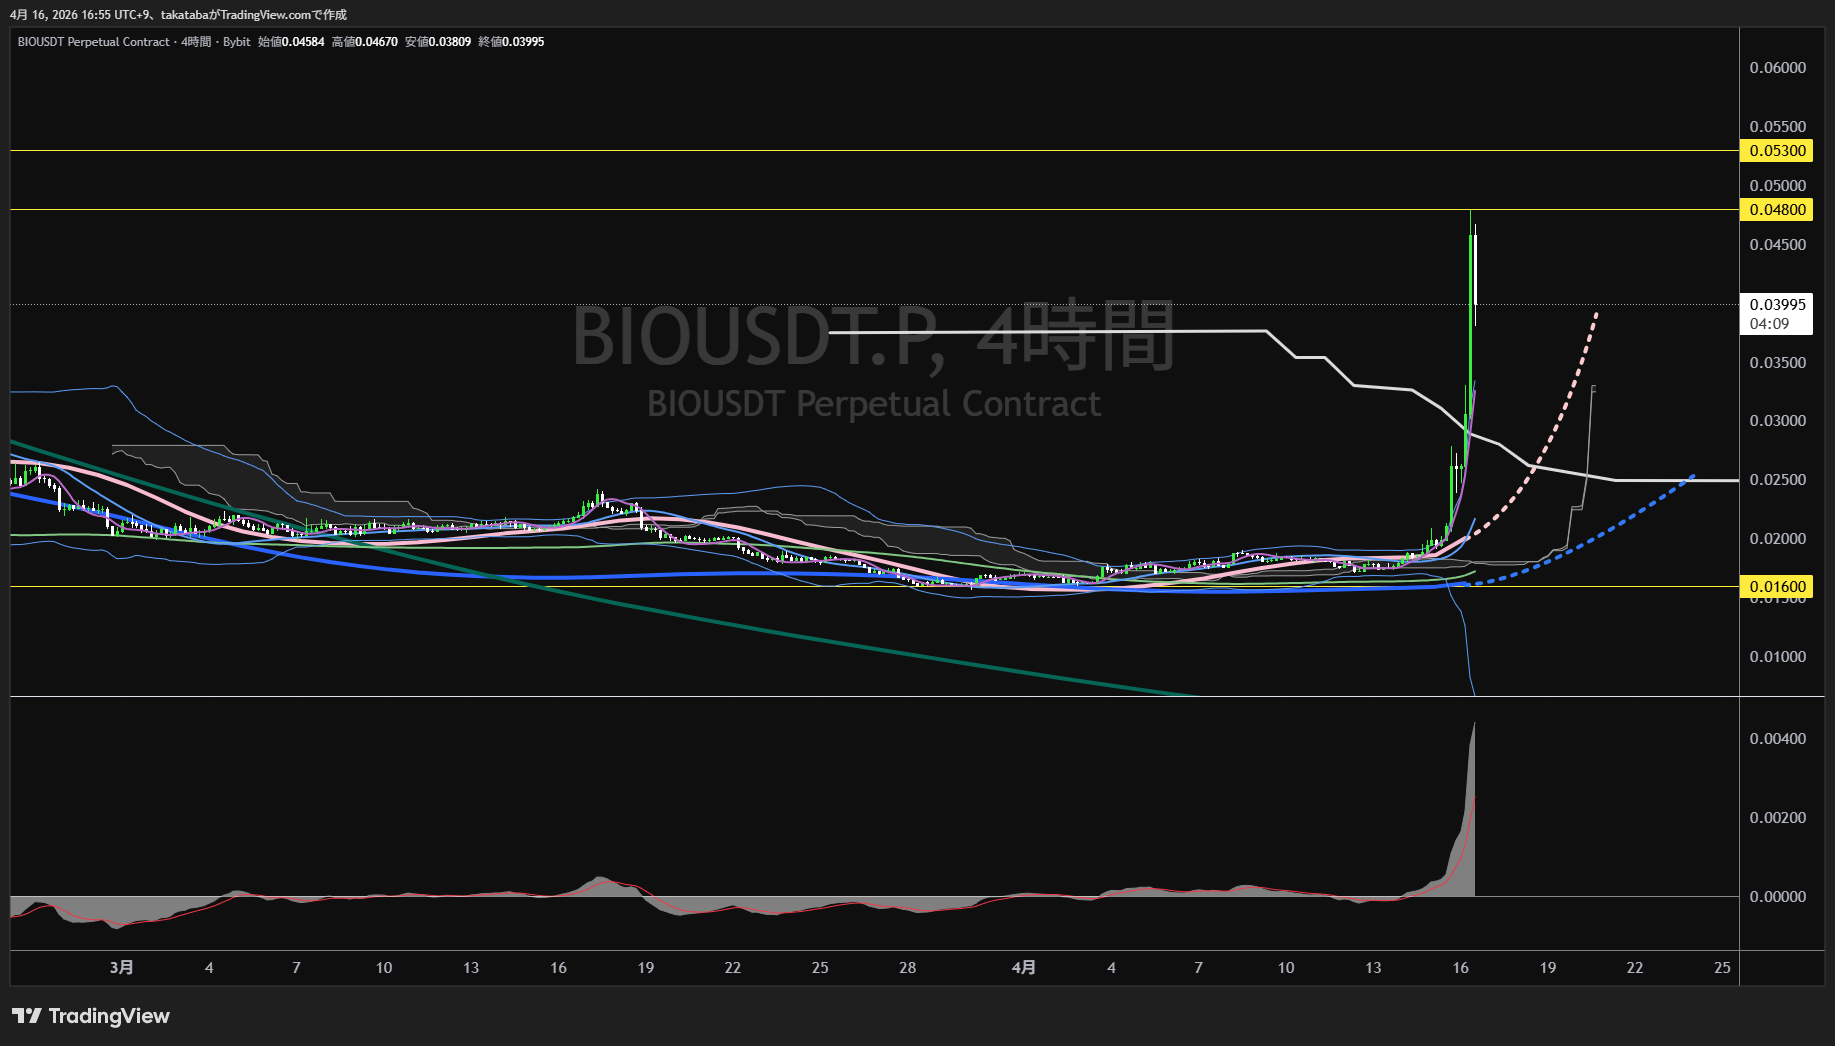
Task: Click the 3月 label on the time axis
Action: click(121, 968)
